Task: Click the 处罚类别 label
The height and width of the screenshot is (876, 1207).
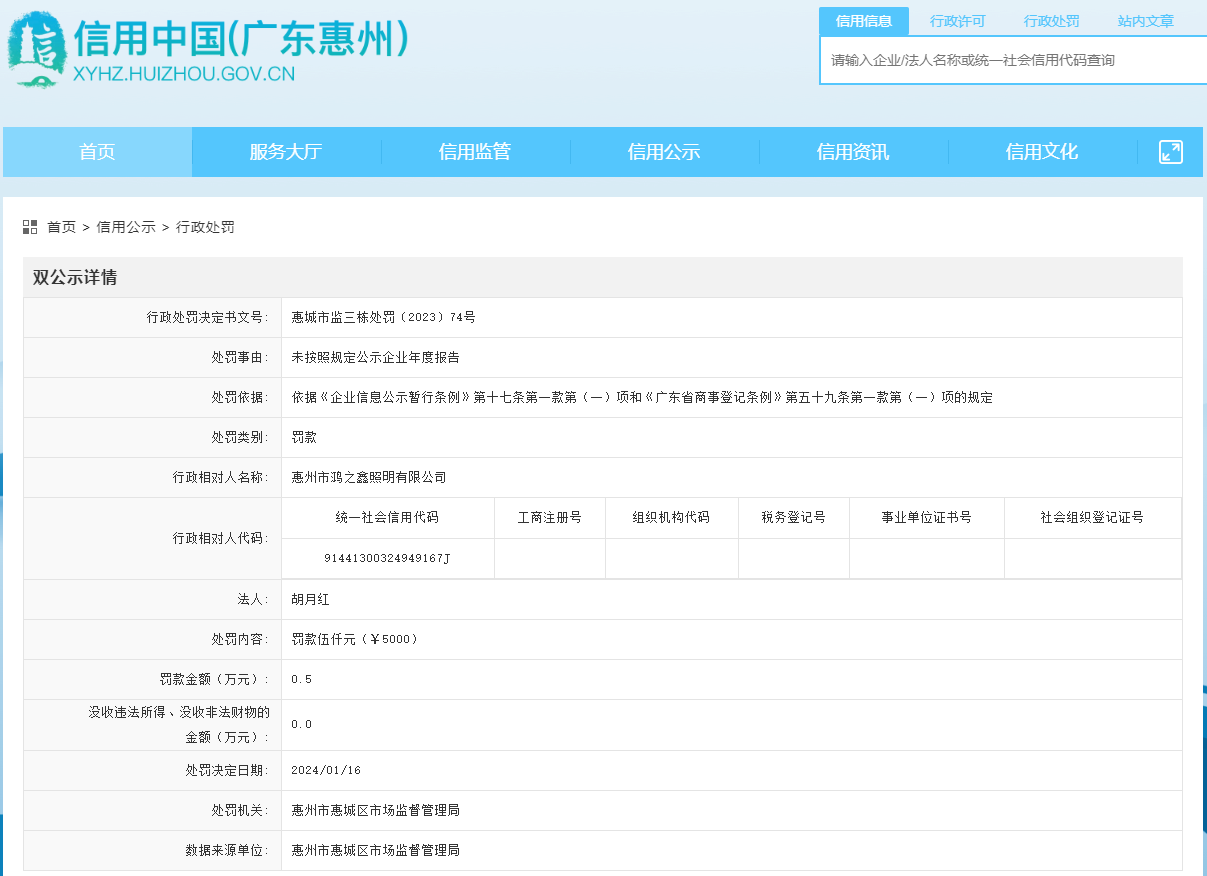Action: pyautogui.click(x=240, y=437)
